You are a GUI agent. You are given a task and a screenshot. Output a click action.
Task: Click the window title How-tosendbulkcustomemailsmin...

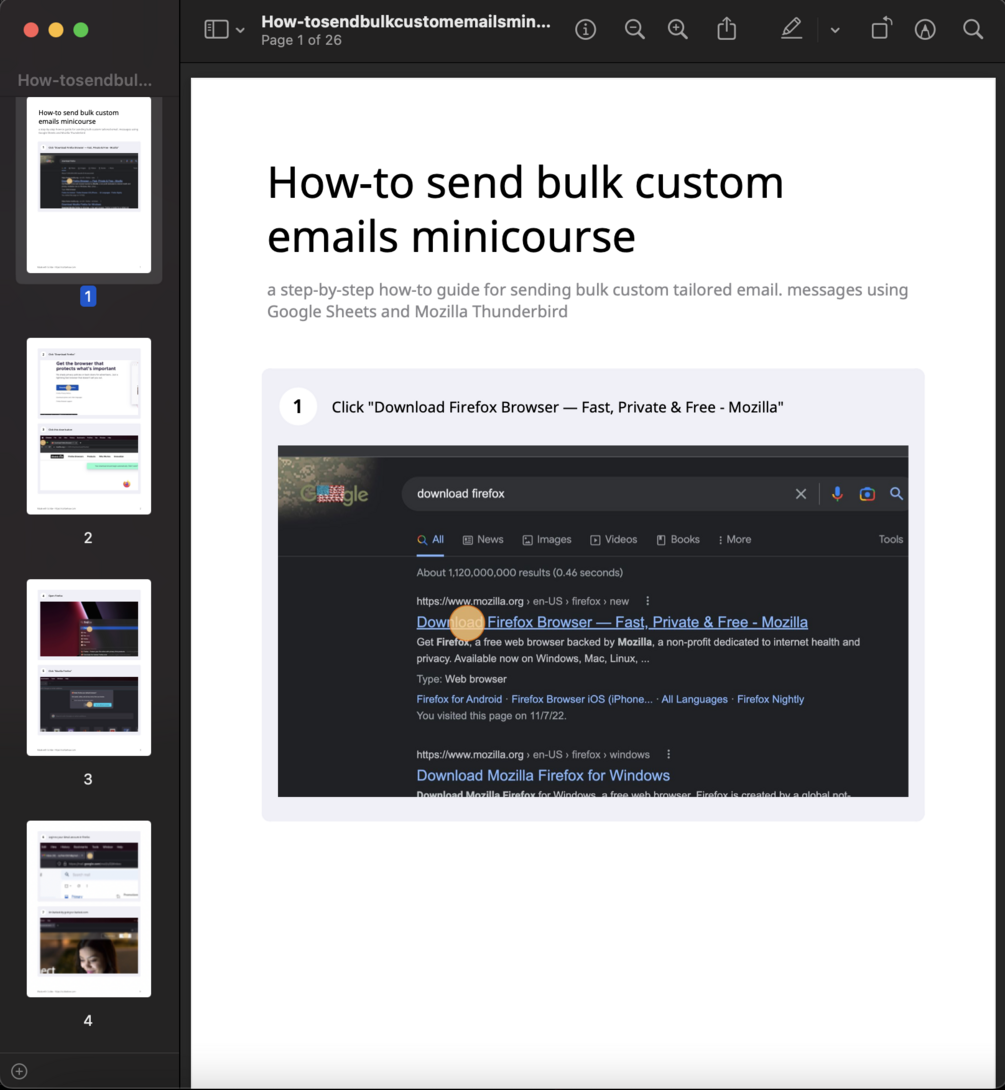point(406,22)
